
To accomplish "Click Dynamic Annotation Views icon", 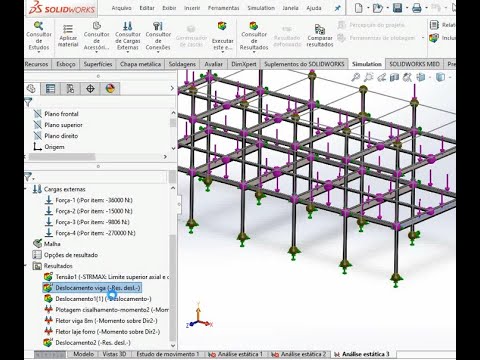I will tap(407, 77).
